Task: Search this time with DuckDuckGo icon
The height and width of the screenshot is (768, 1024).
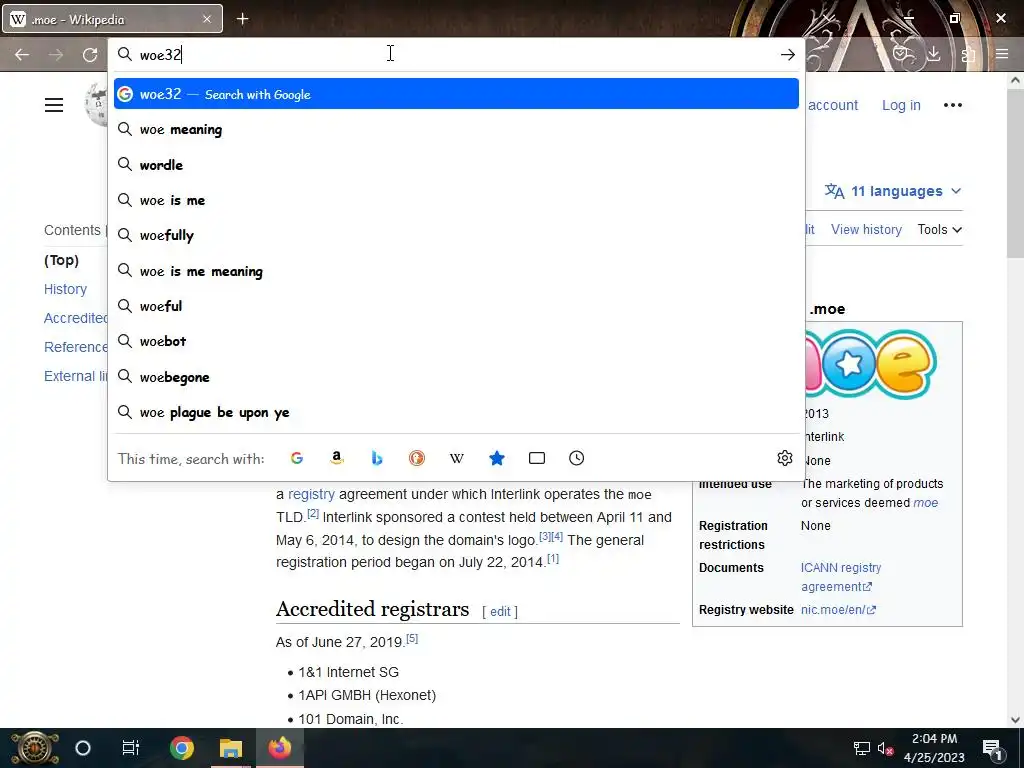Action: coord(417,458)
